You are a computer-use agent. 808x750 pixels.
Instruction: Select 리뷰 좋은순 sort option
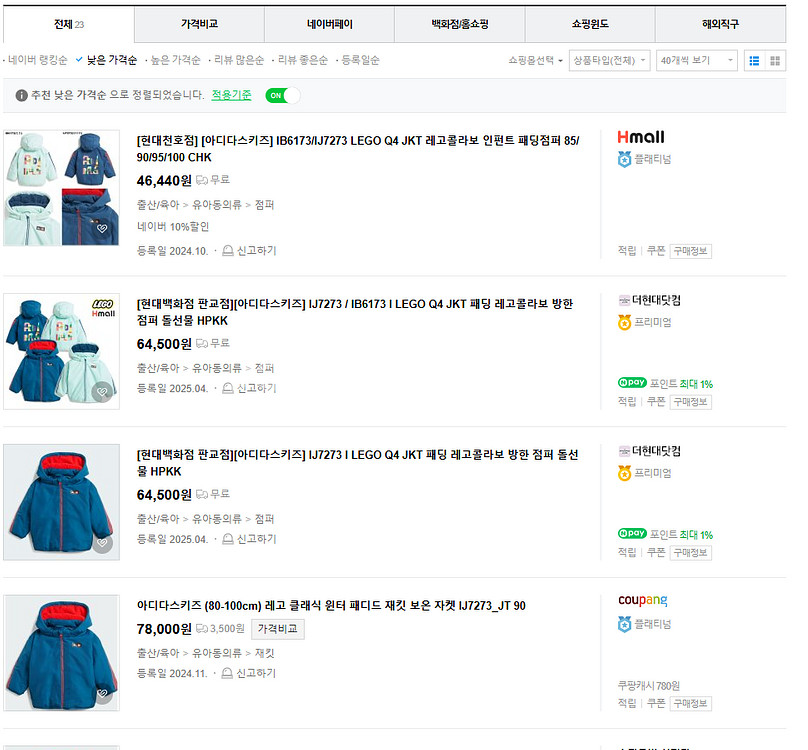(x=302, y=60)
